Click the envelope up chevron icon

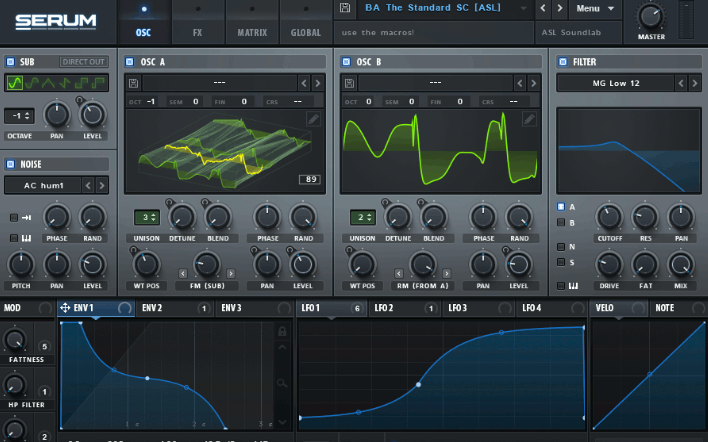pyautogui.click(x=282, y=347)
